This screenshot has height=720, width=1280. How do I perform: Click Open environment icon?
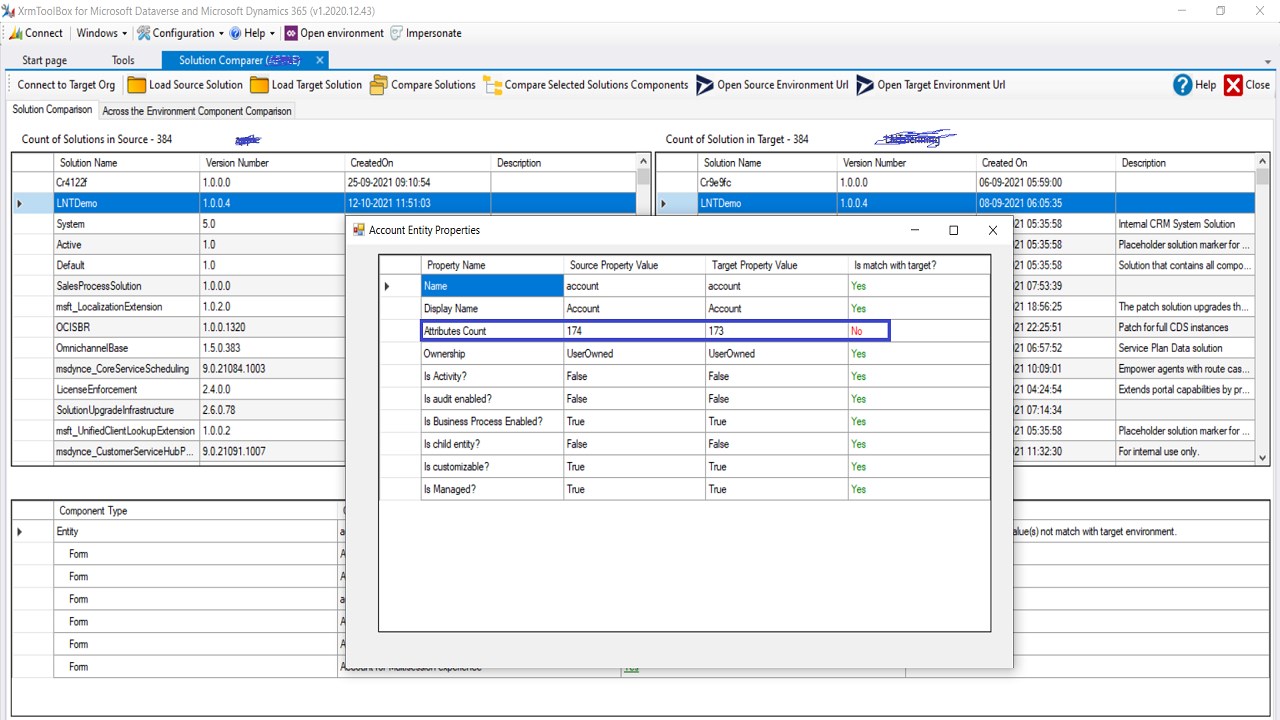[x=291, y=33]
